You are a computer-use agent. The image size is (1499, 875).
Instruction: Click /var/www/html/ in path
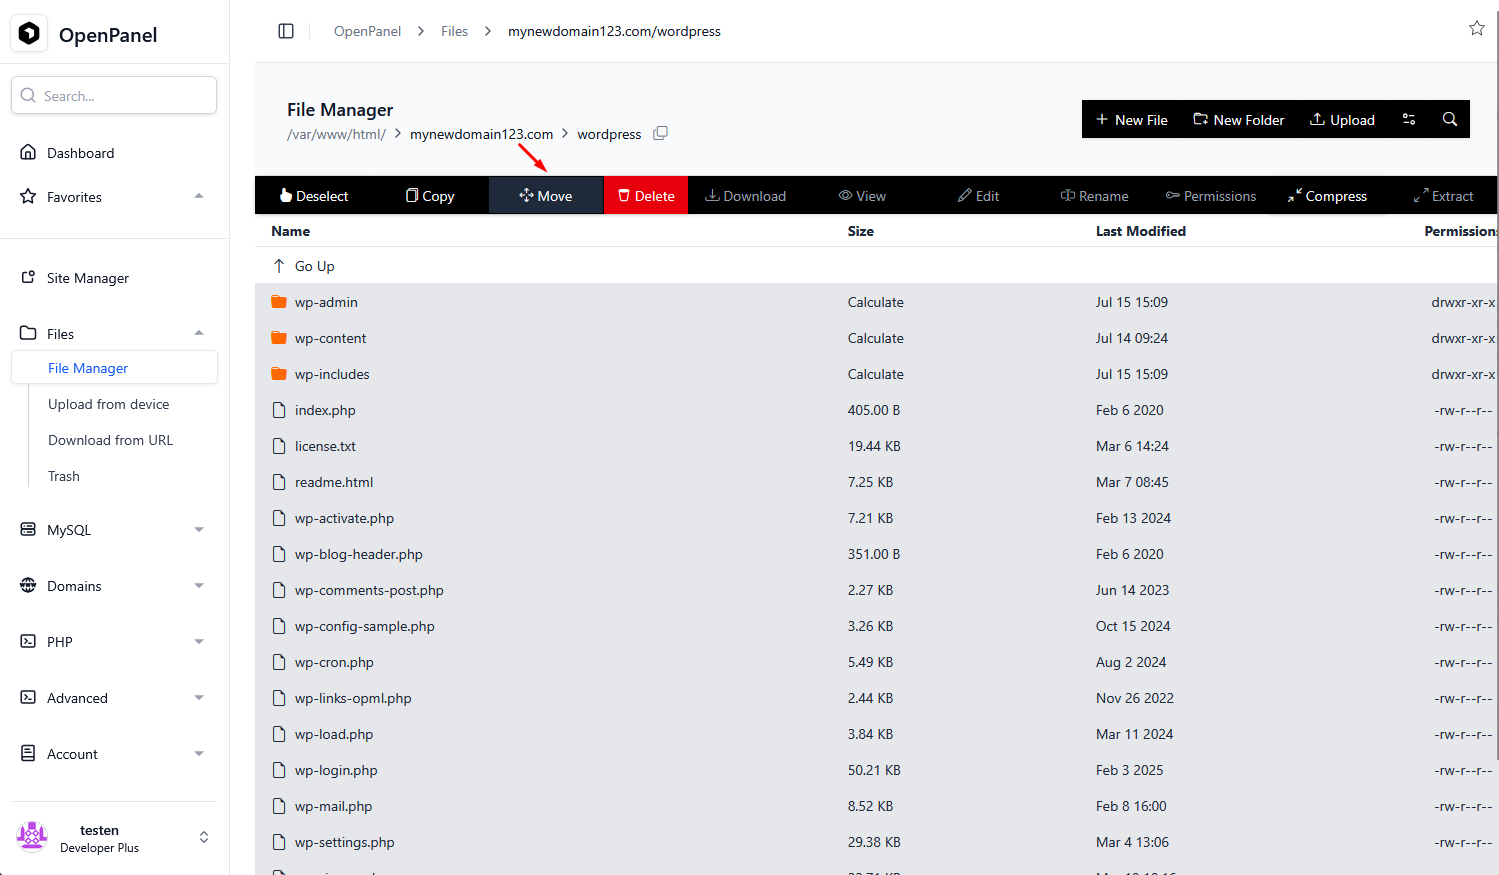[336, 134]
